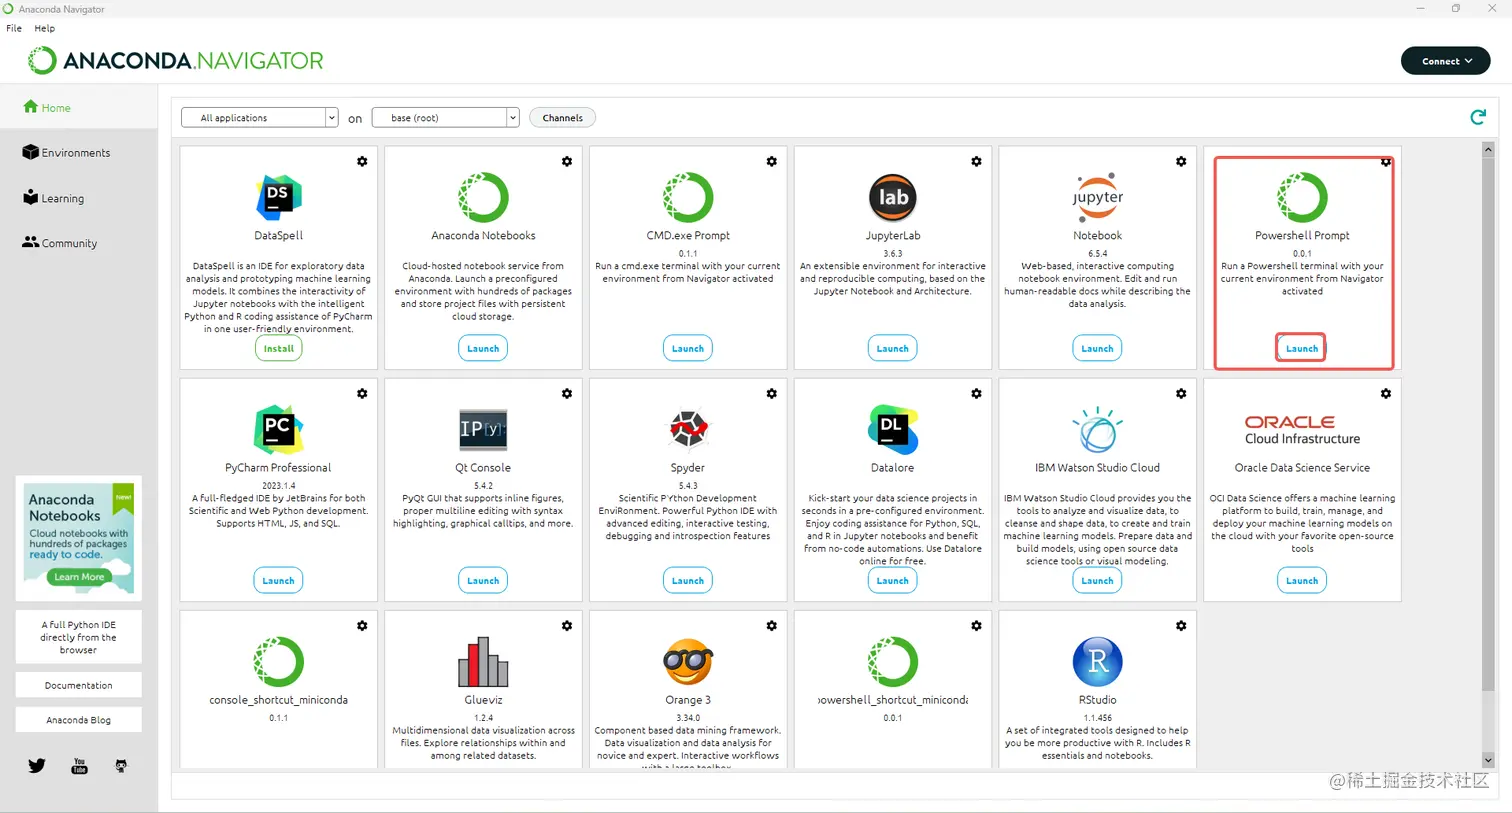This screenshot has width=1512, height=813.
Task: Open gear options for Jupyter Notebook card
Action: point(1181,161)
